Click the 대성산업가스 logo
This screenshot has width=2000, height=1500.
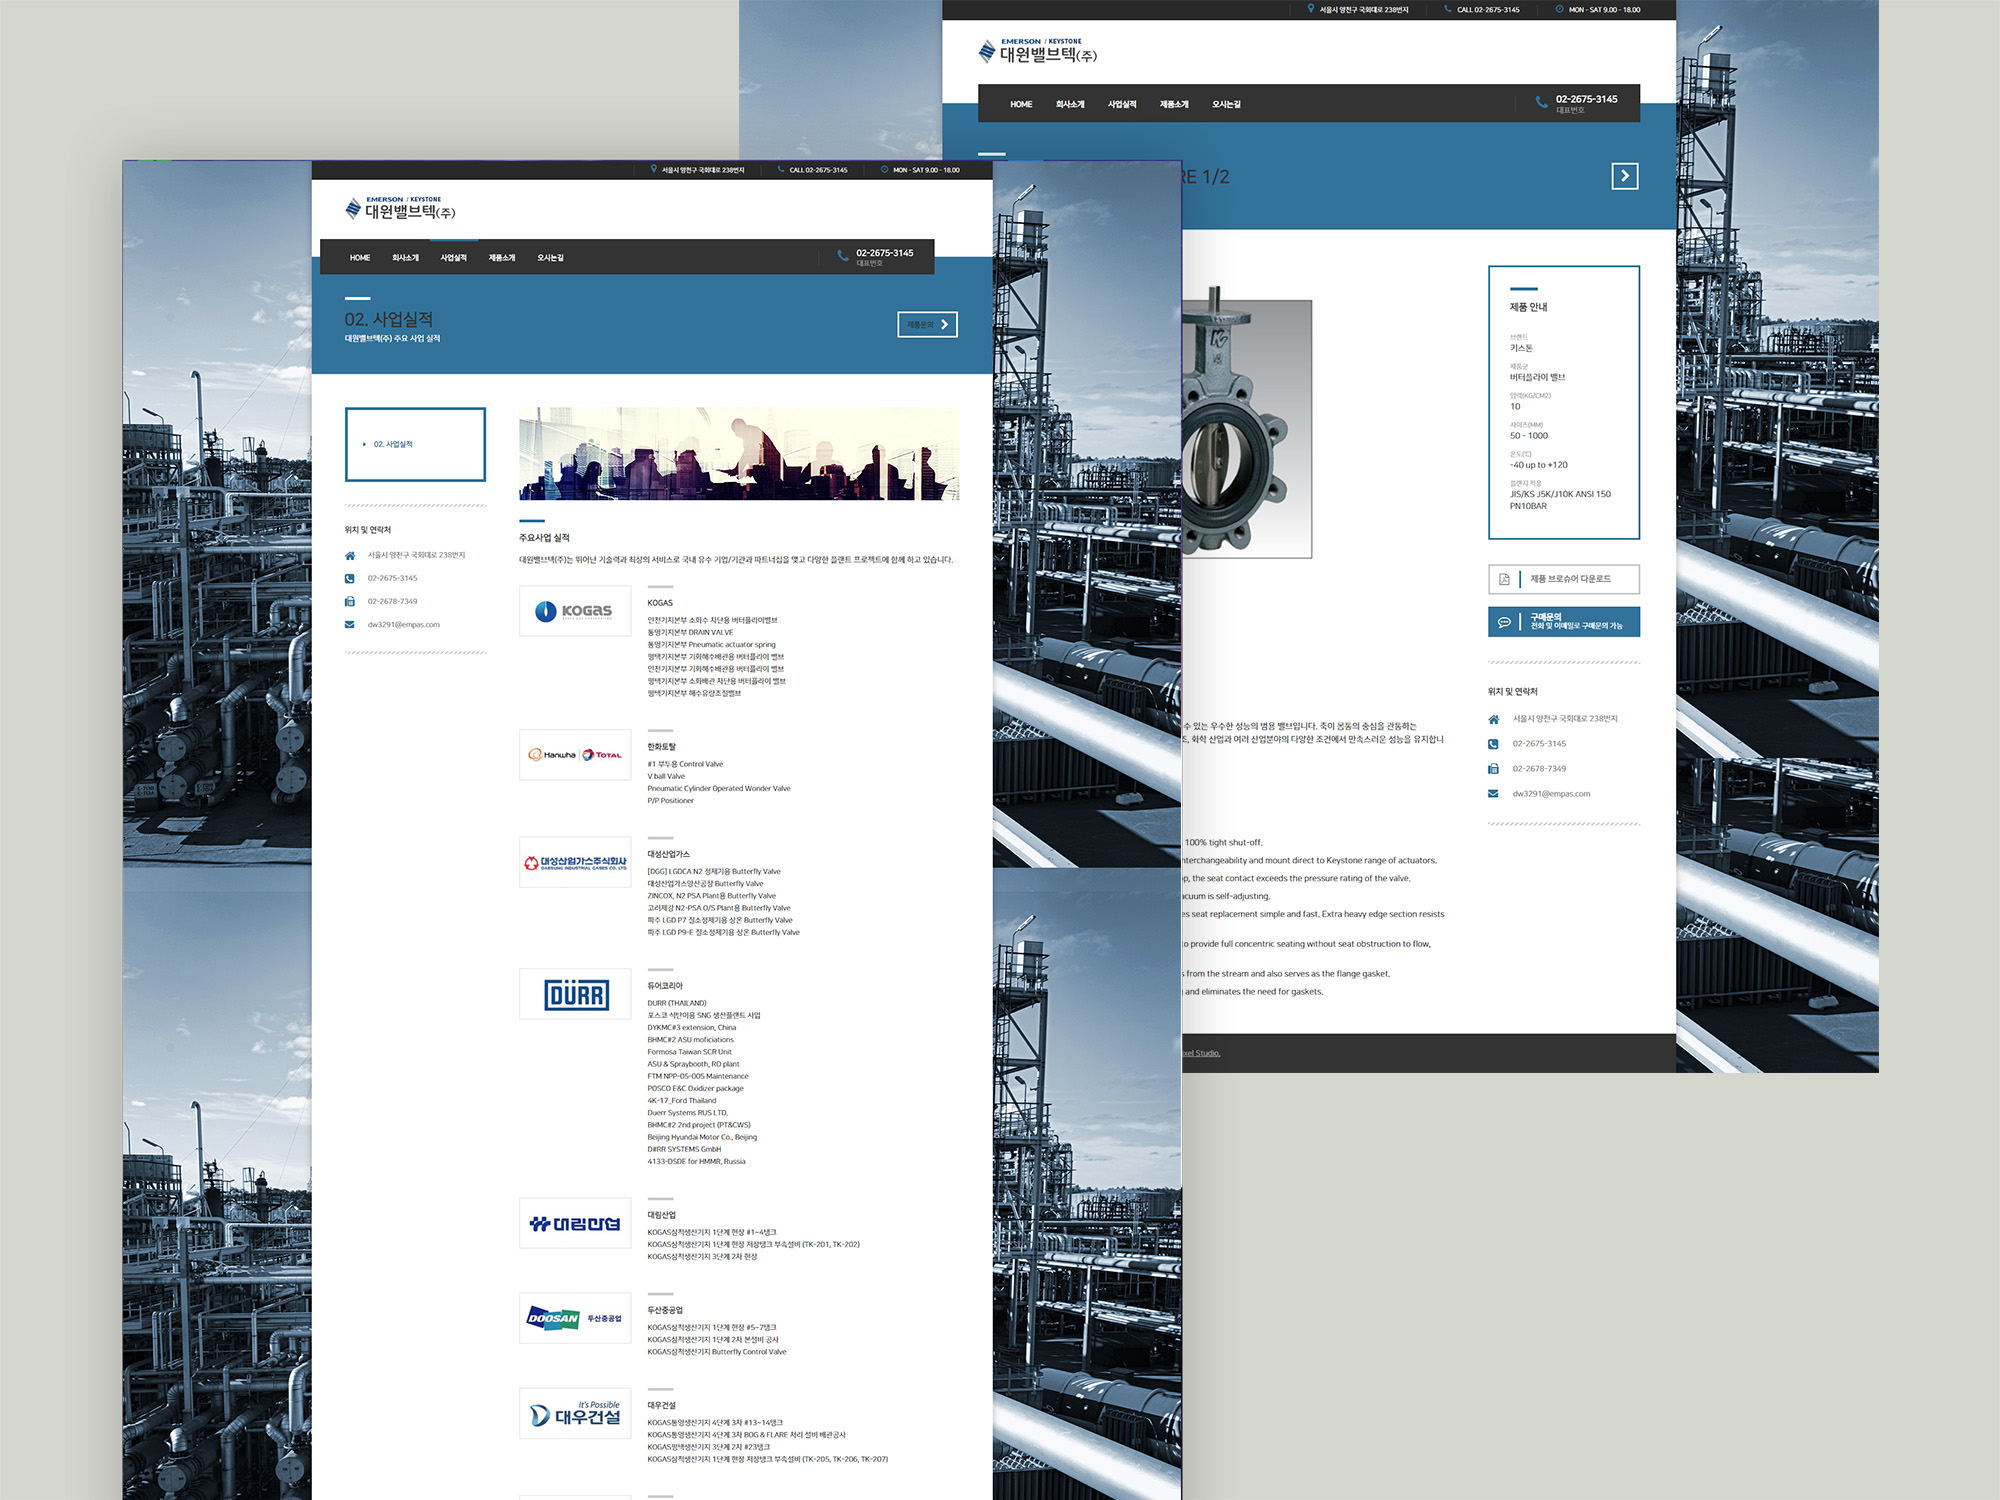tap(575, 862)
